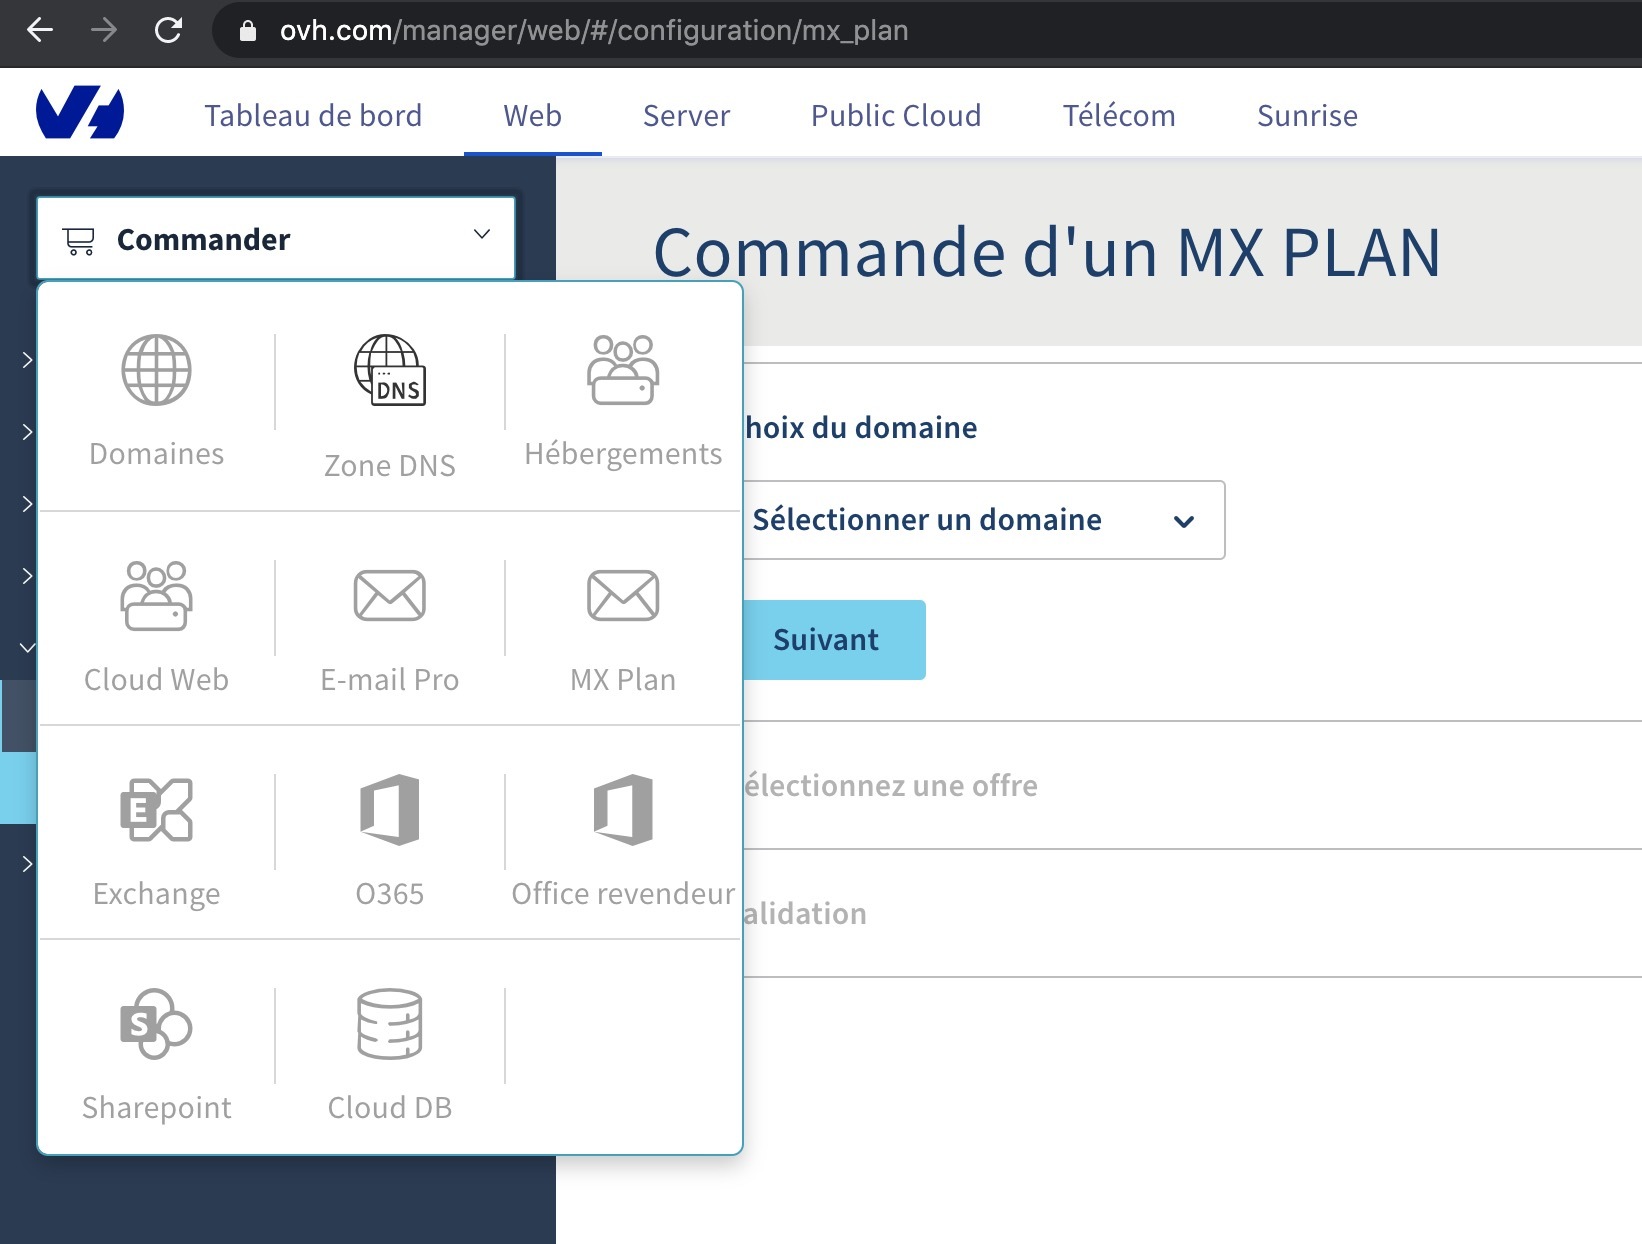
Task: Select the Zone DNS icon
Action: [389, 370]
